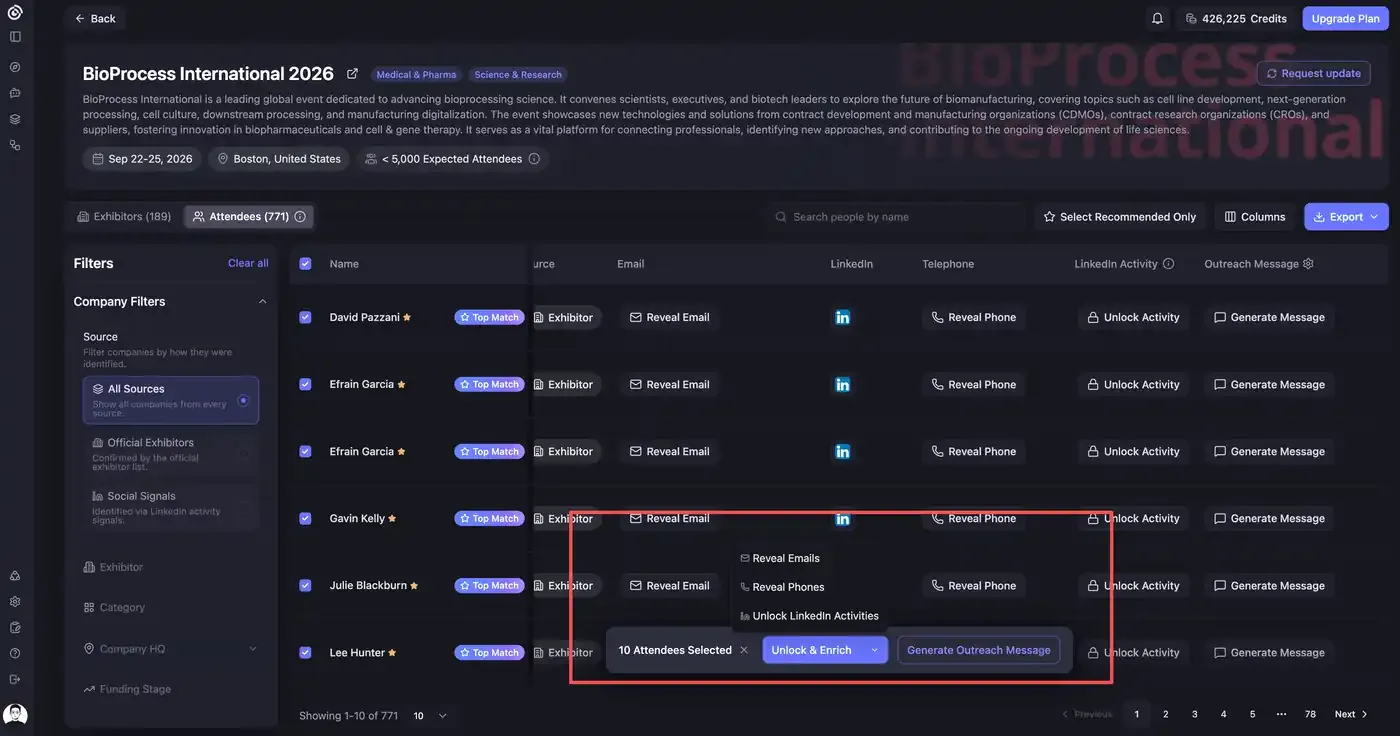The width and height of the screenshot is (1400, 736).
Task: Click the logout icon in sidebar
Action: click(x=15, y=680)
